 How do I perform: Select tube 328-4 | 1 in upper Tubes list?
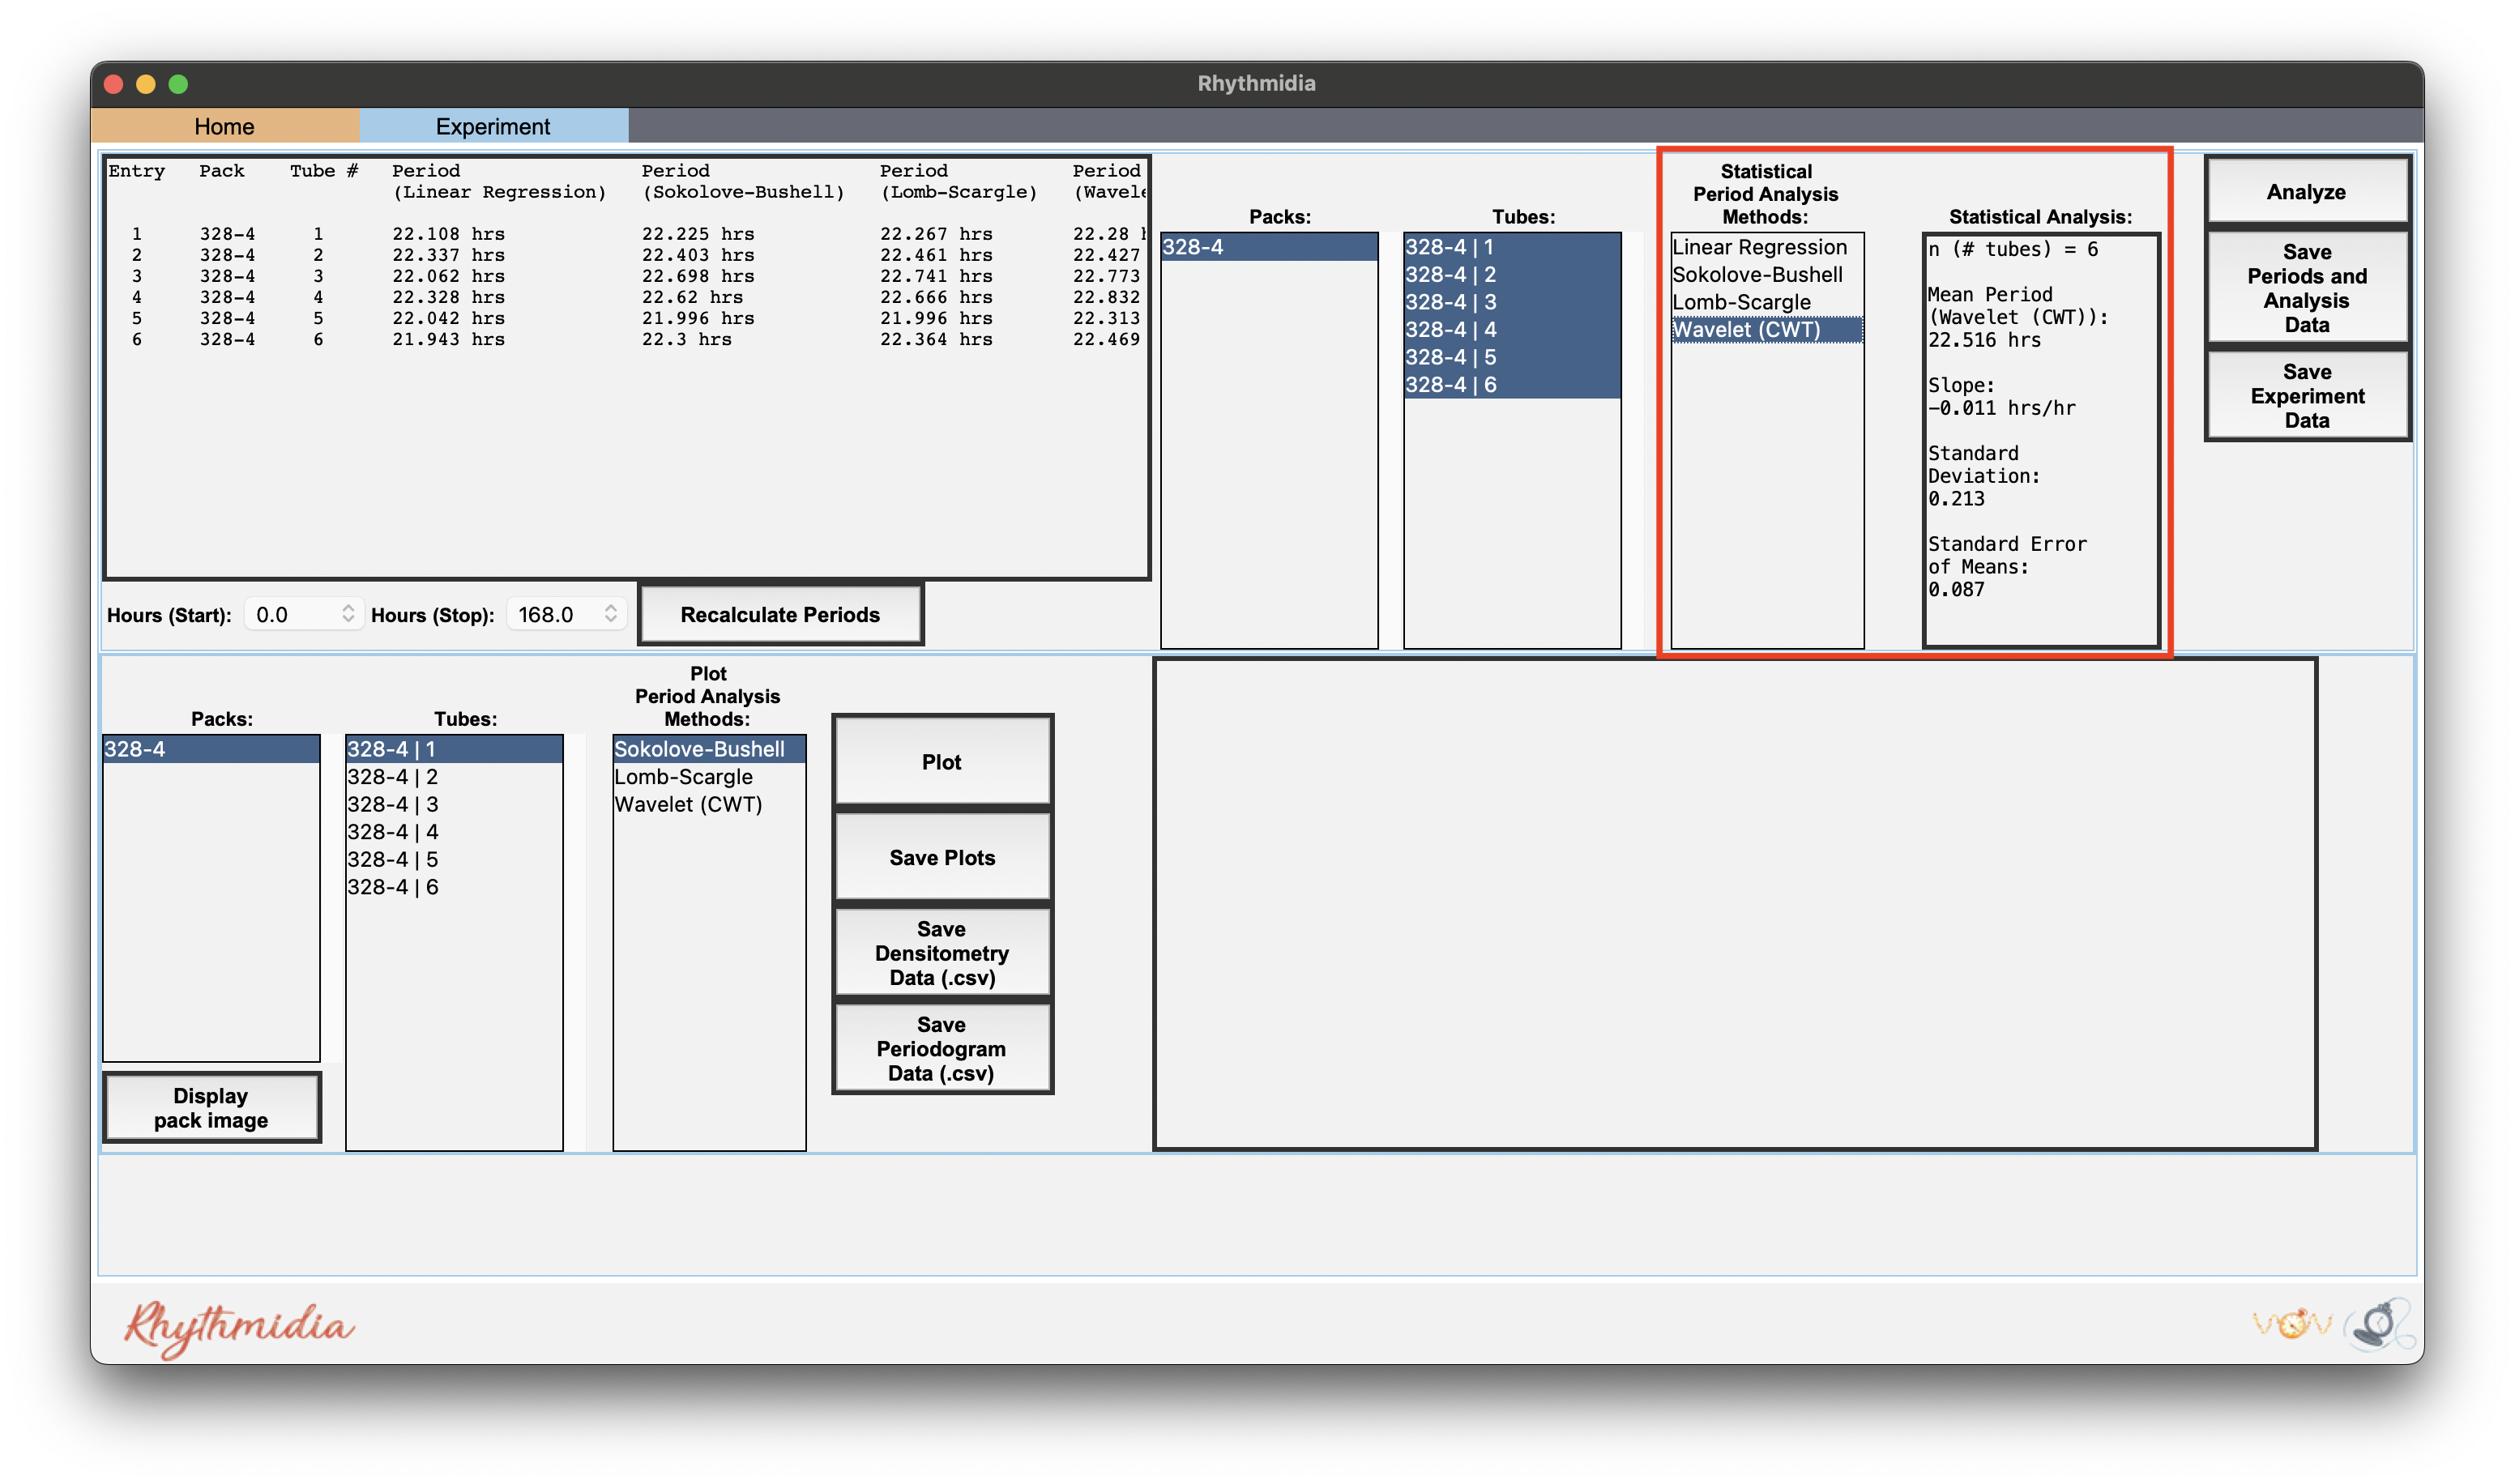click(1512, 247)
